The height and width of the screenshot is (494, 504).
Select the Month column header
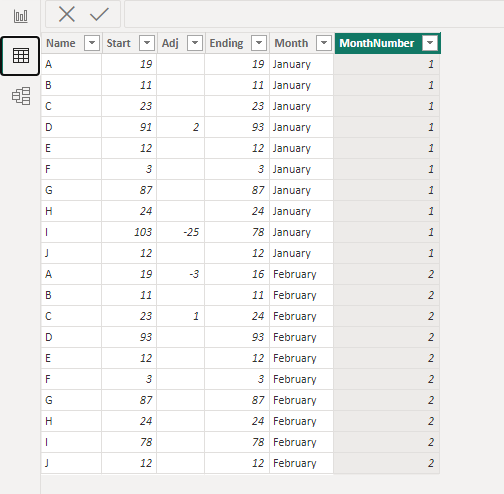coord(302,43)
